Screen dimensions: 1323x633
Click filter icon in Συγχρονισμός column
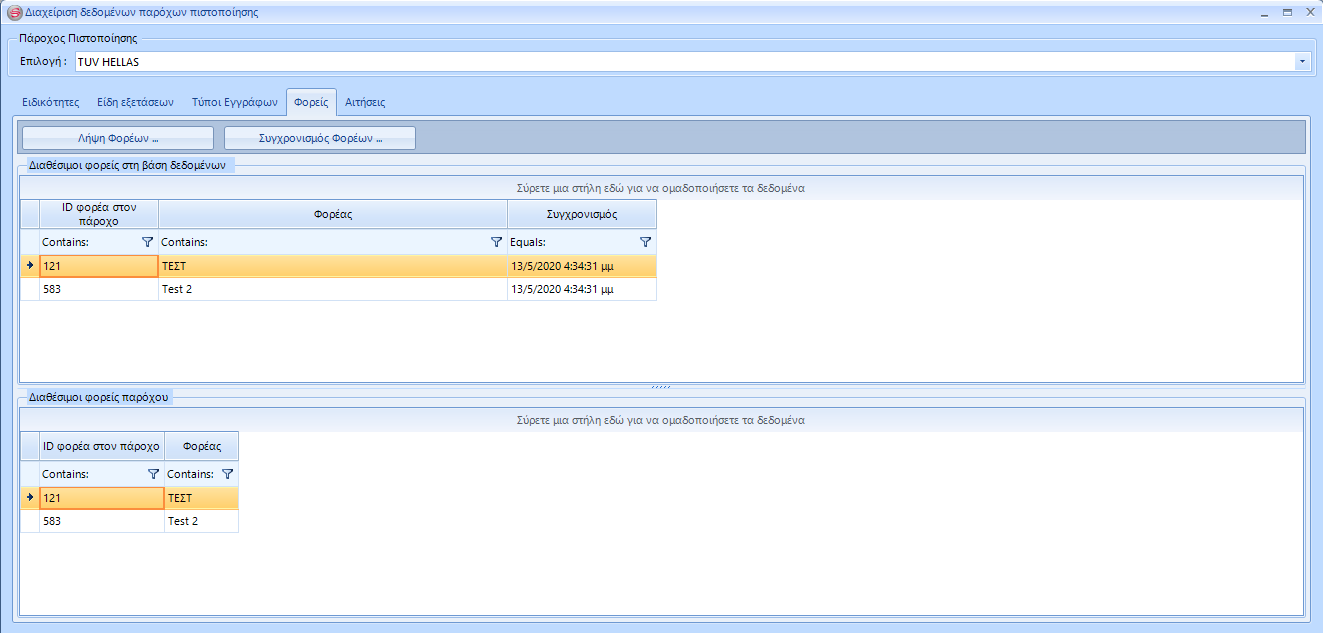tap(645, 242)
